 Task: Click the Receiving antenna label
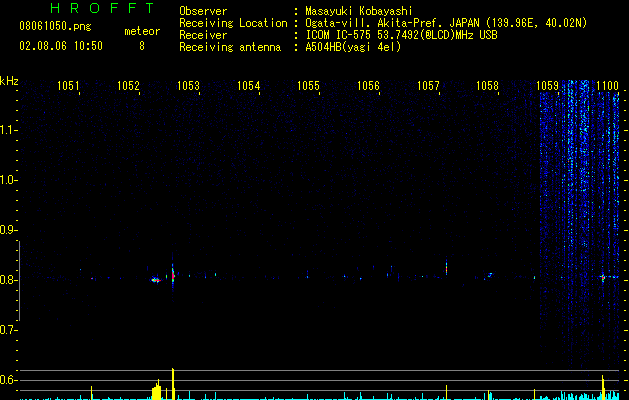230,47
